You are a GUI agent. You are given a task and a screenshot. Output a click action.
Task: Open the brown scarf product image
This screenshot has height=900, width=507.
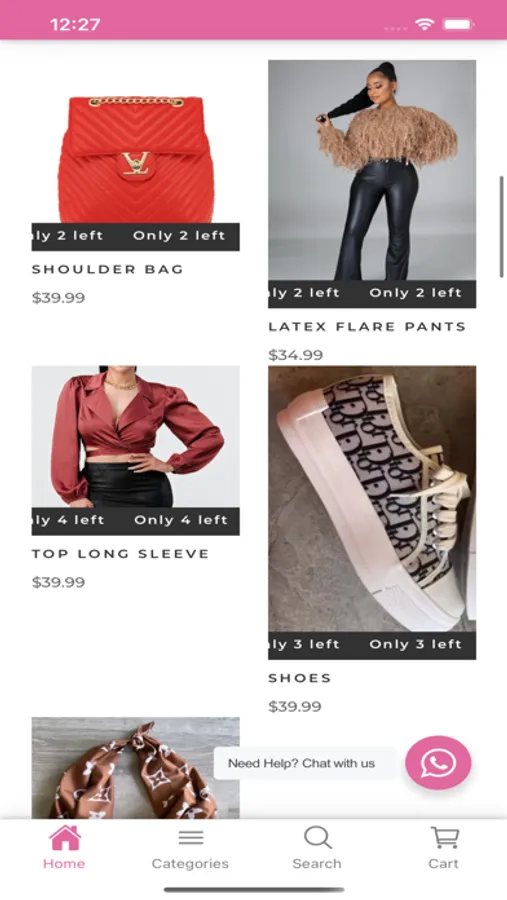pos(136,767)
